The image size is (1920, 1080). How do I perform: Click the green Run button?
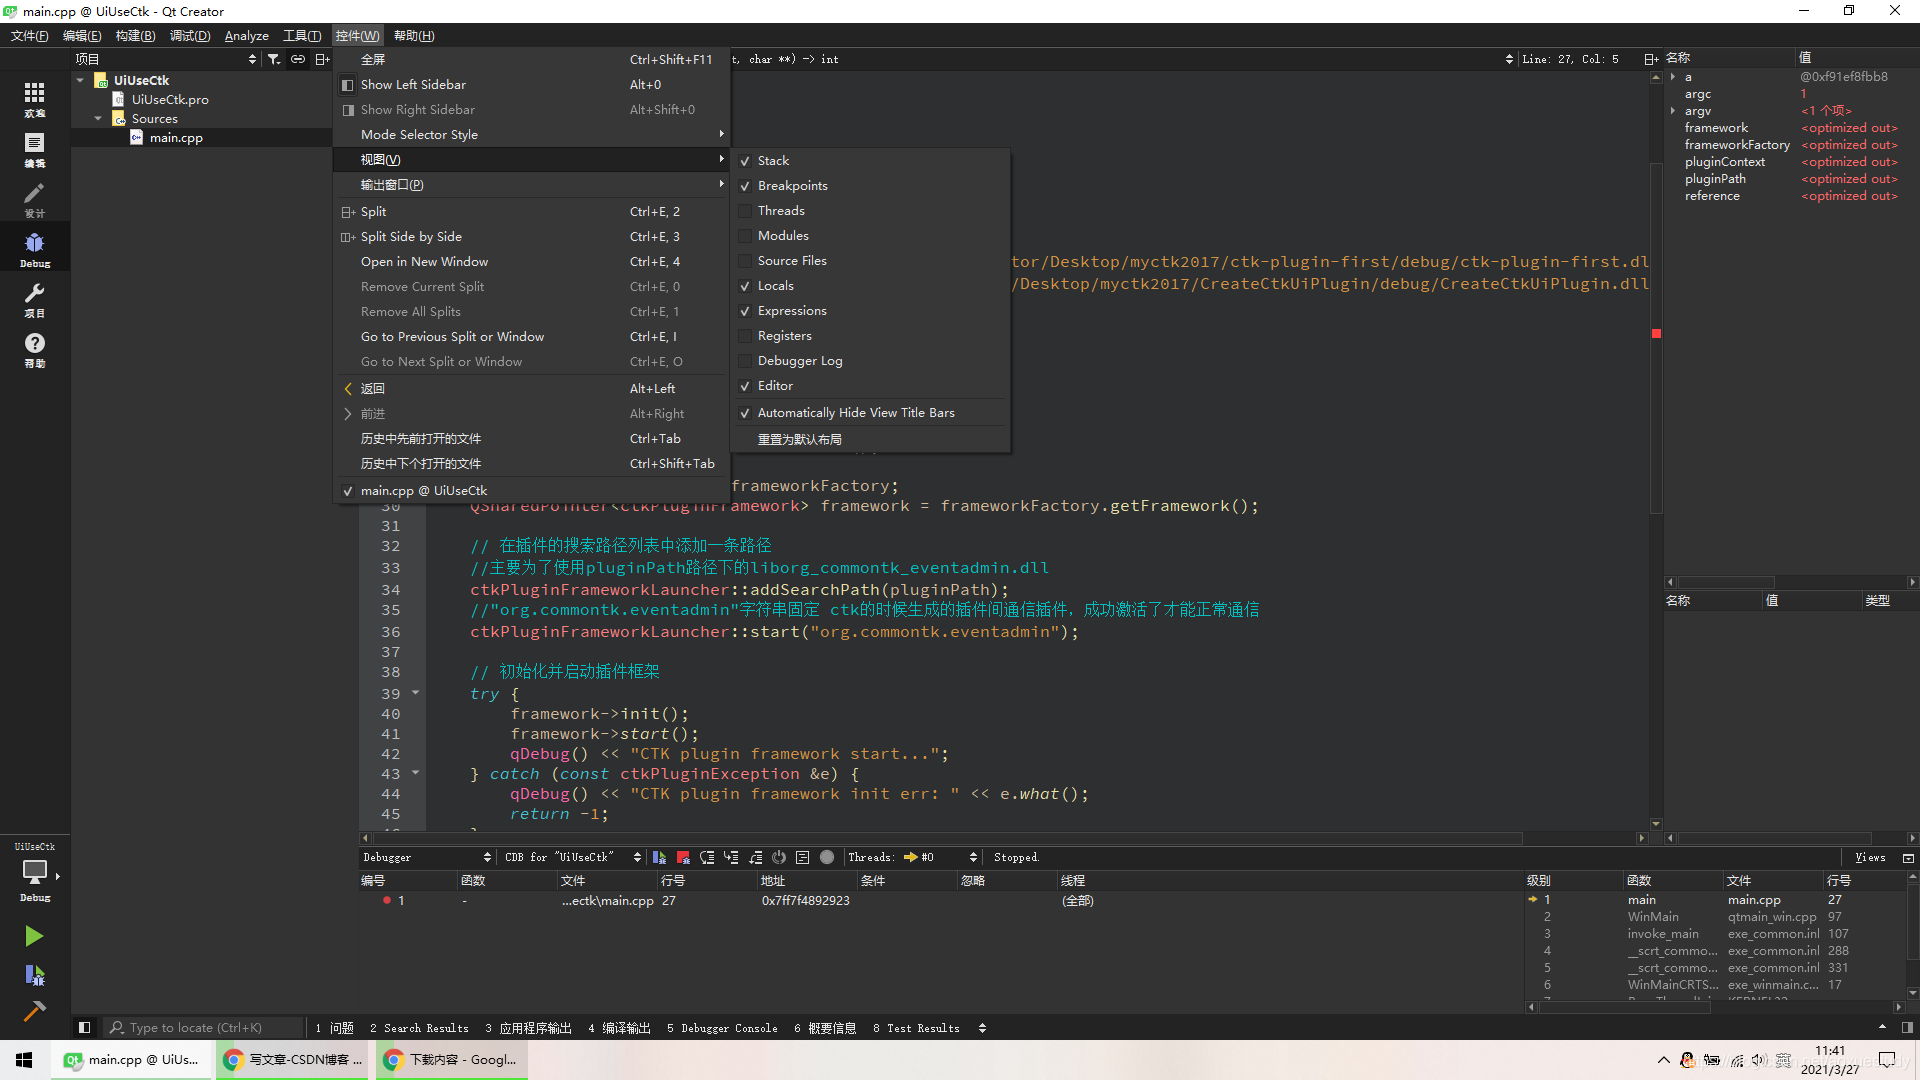34,936
